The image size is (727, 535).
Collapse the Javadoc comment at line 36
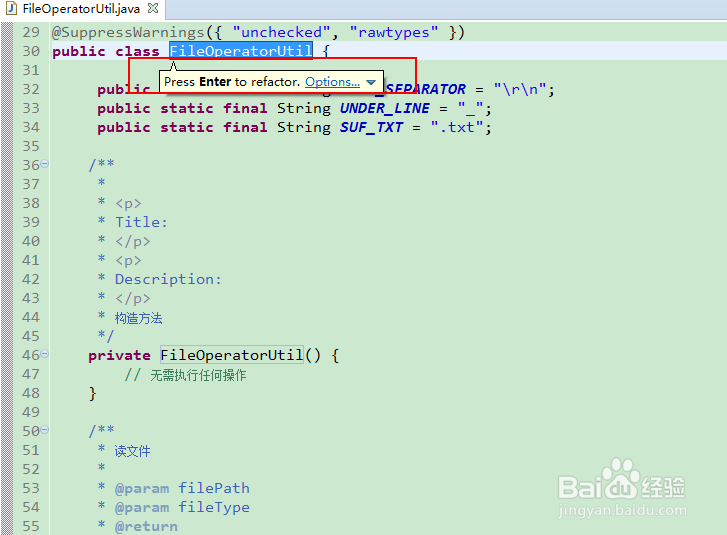pyautogui.click(x=45, y=164)
